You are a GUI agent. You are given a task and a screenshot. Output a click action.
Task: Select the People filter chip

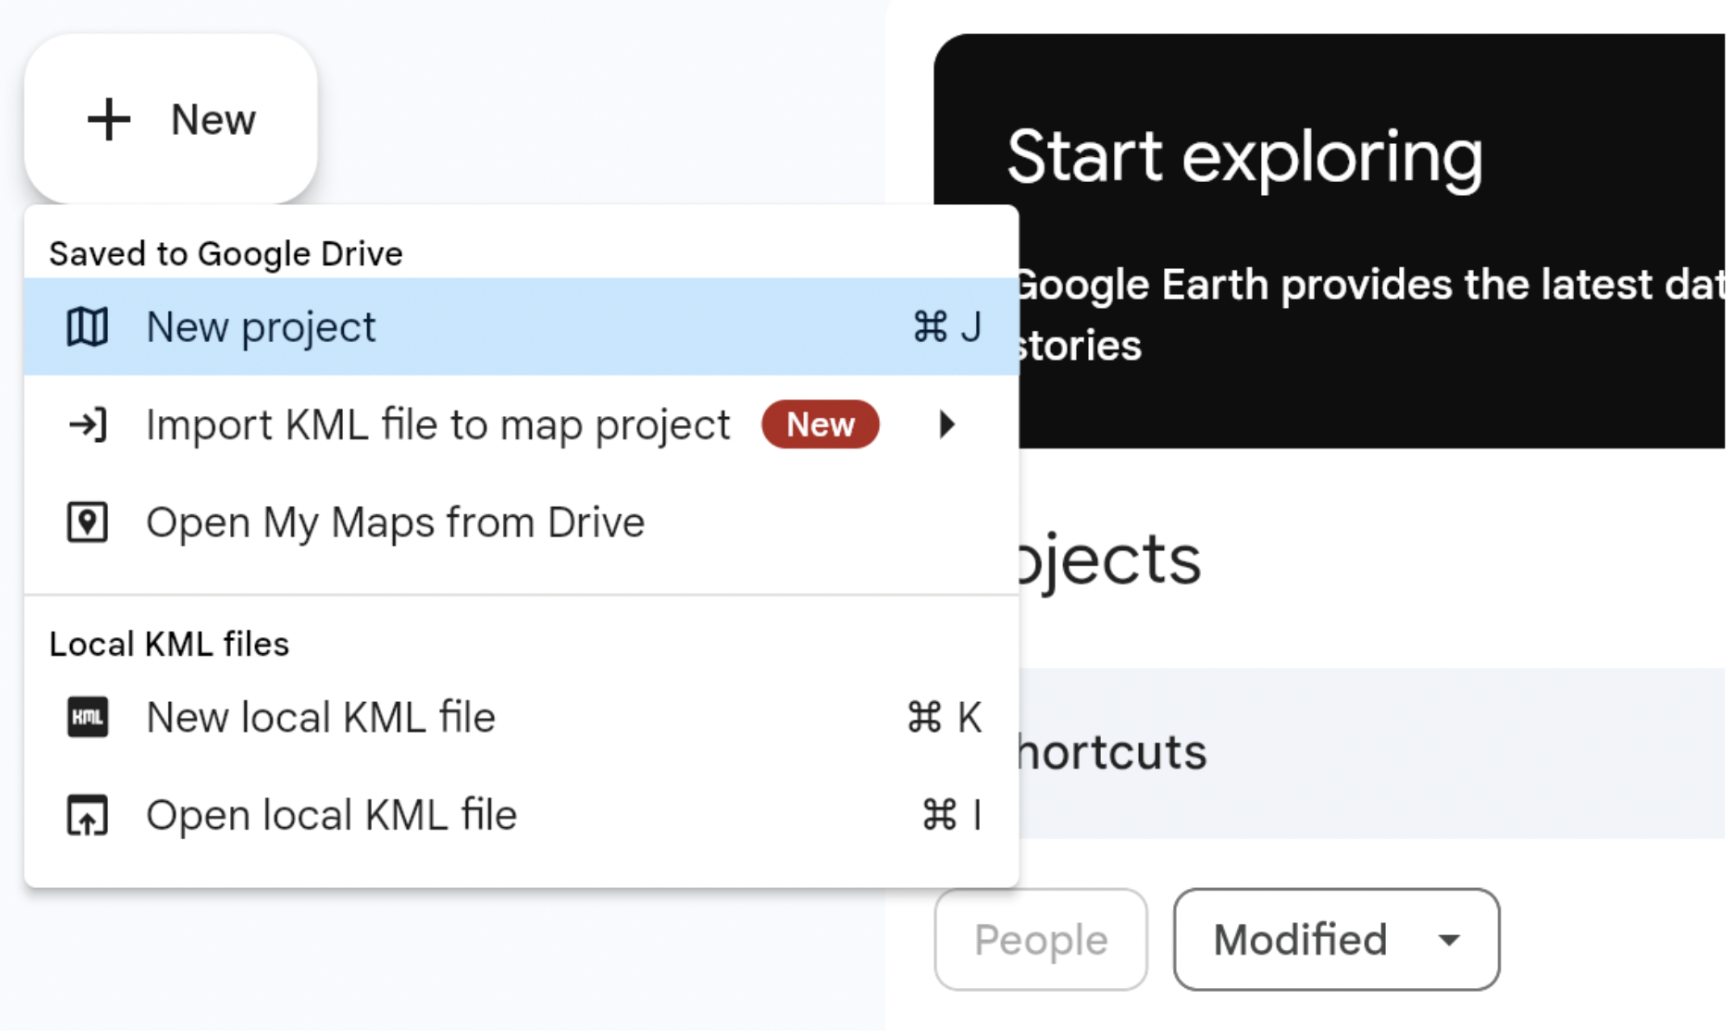pyautogui.click(x=1040, y=940)
